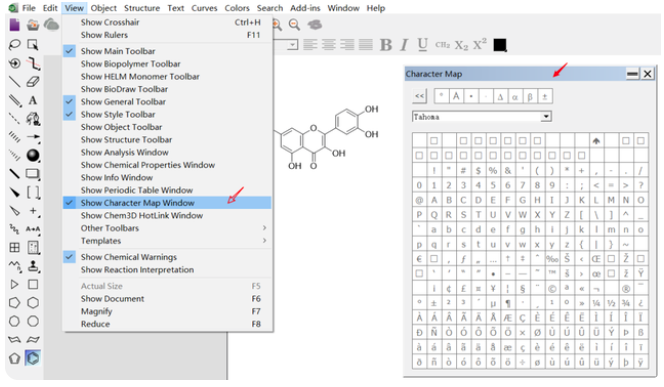Insert recent degree character
Screen dimensions: 664x387
[x=441, y=97]
